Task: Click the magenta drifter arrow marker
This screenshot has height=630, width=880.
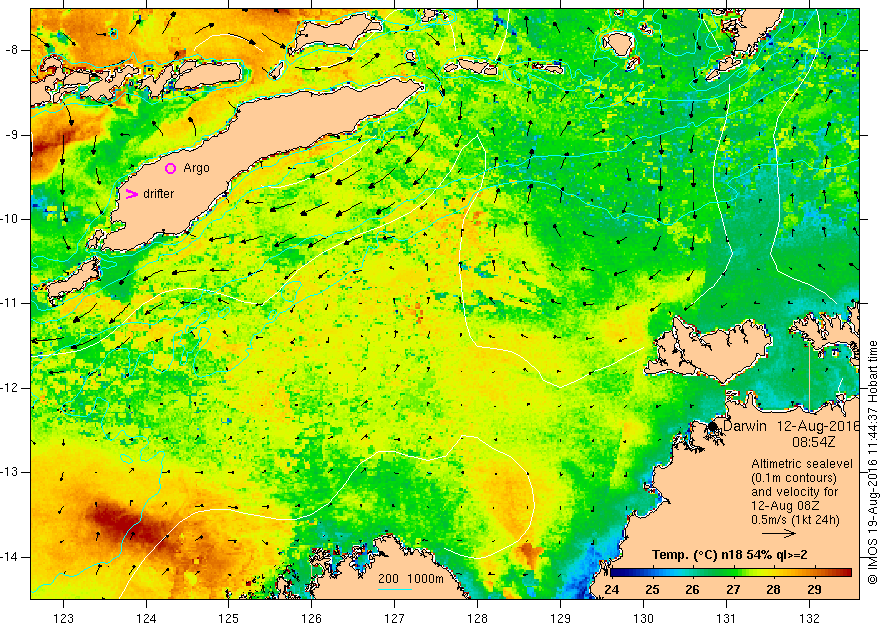Action: [x=131, y=194]
